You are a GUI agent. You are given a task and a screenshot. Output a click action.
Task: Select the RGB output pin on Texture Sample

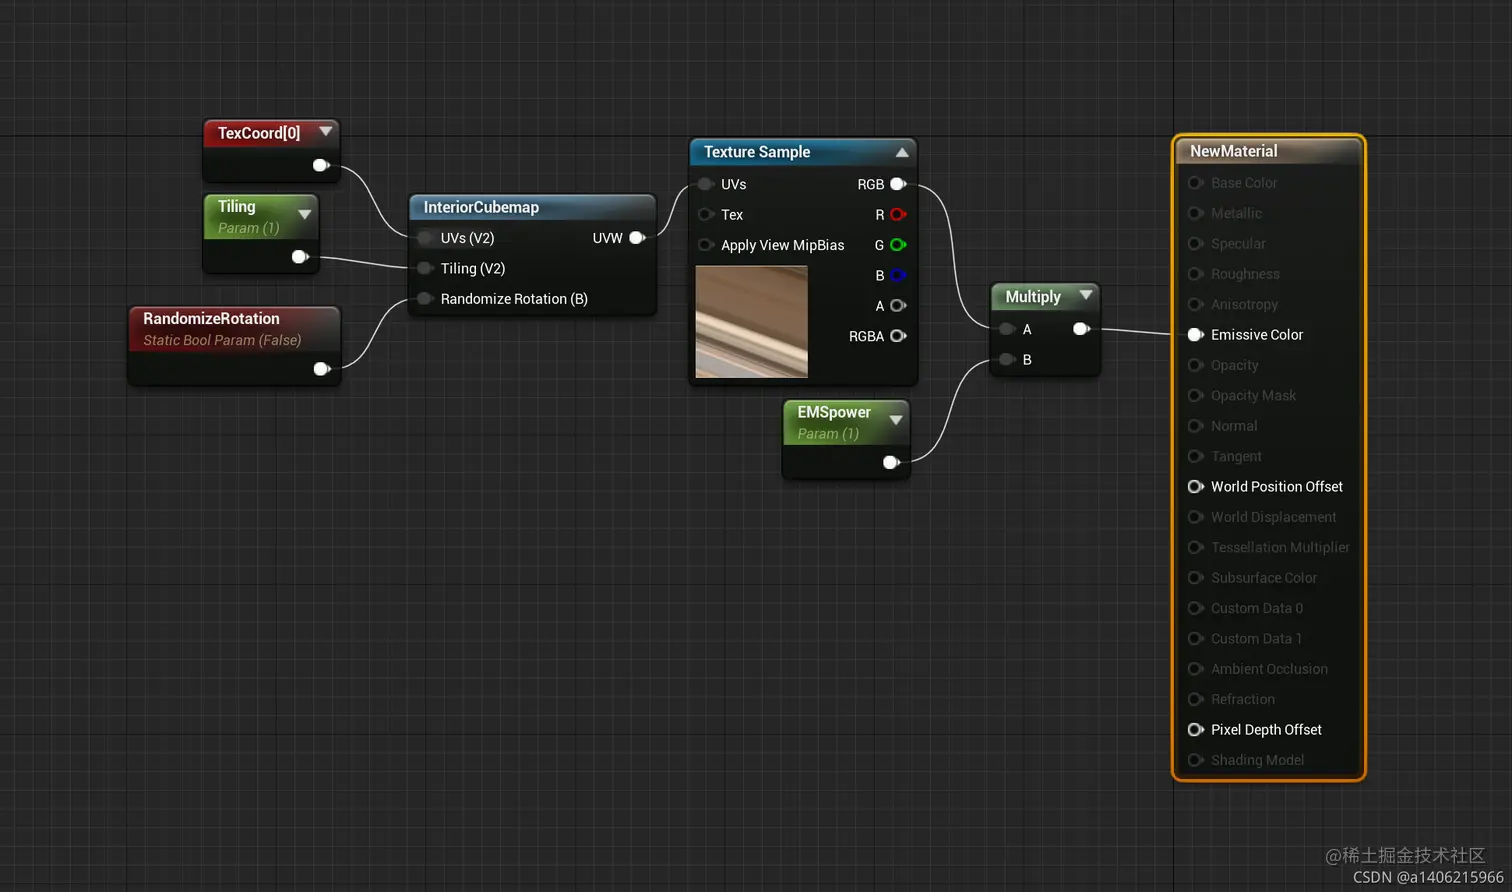coord(897,184)
